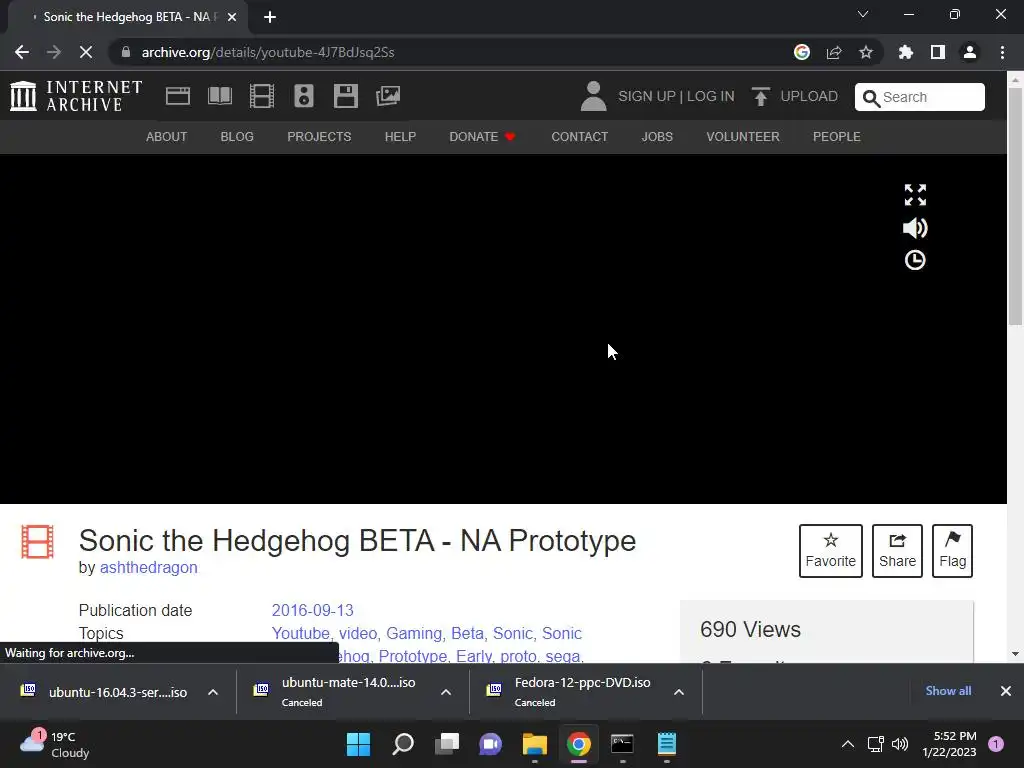This screenshot has width=1024, height=768.
Task: Open the Chrome three-dot menu
Action: (1002, 52)
